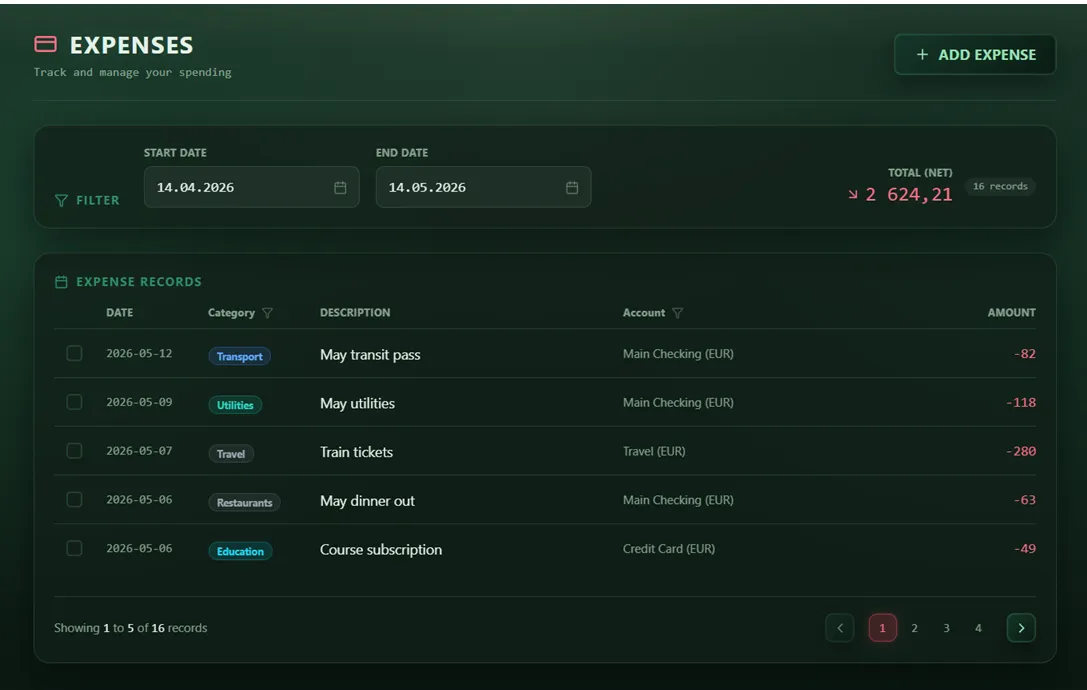Click the Restaurants category badge
The height and width of the screenshot is (690, 1087).
(244, 502)
